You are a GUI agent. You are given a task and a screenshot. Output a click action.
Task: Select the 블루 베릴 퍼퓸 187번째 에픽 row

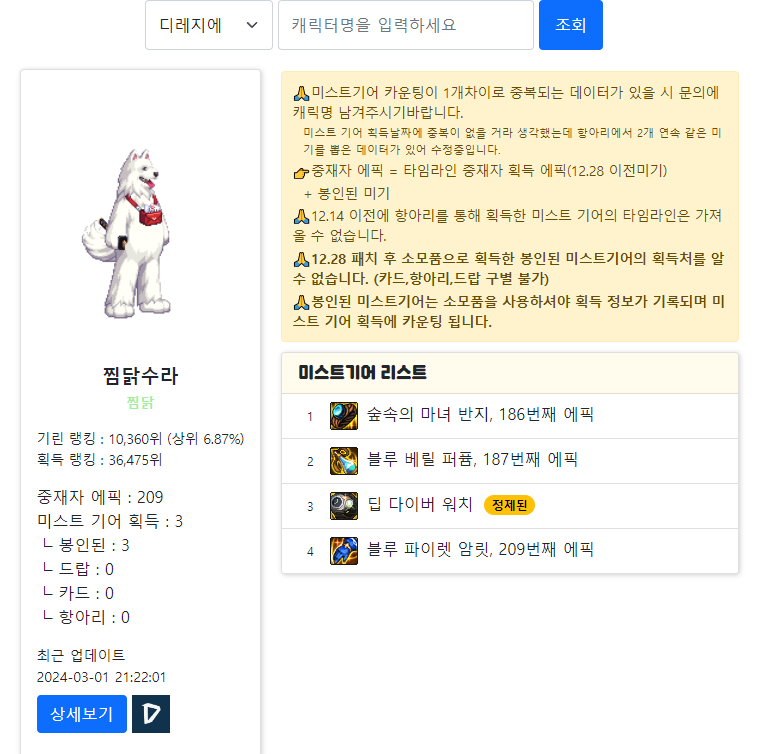click(510, 461)
